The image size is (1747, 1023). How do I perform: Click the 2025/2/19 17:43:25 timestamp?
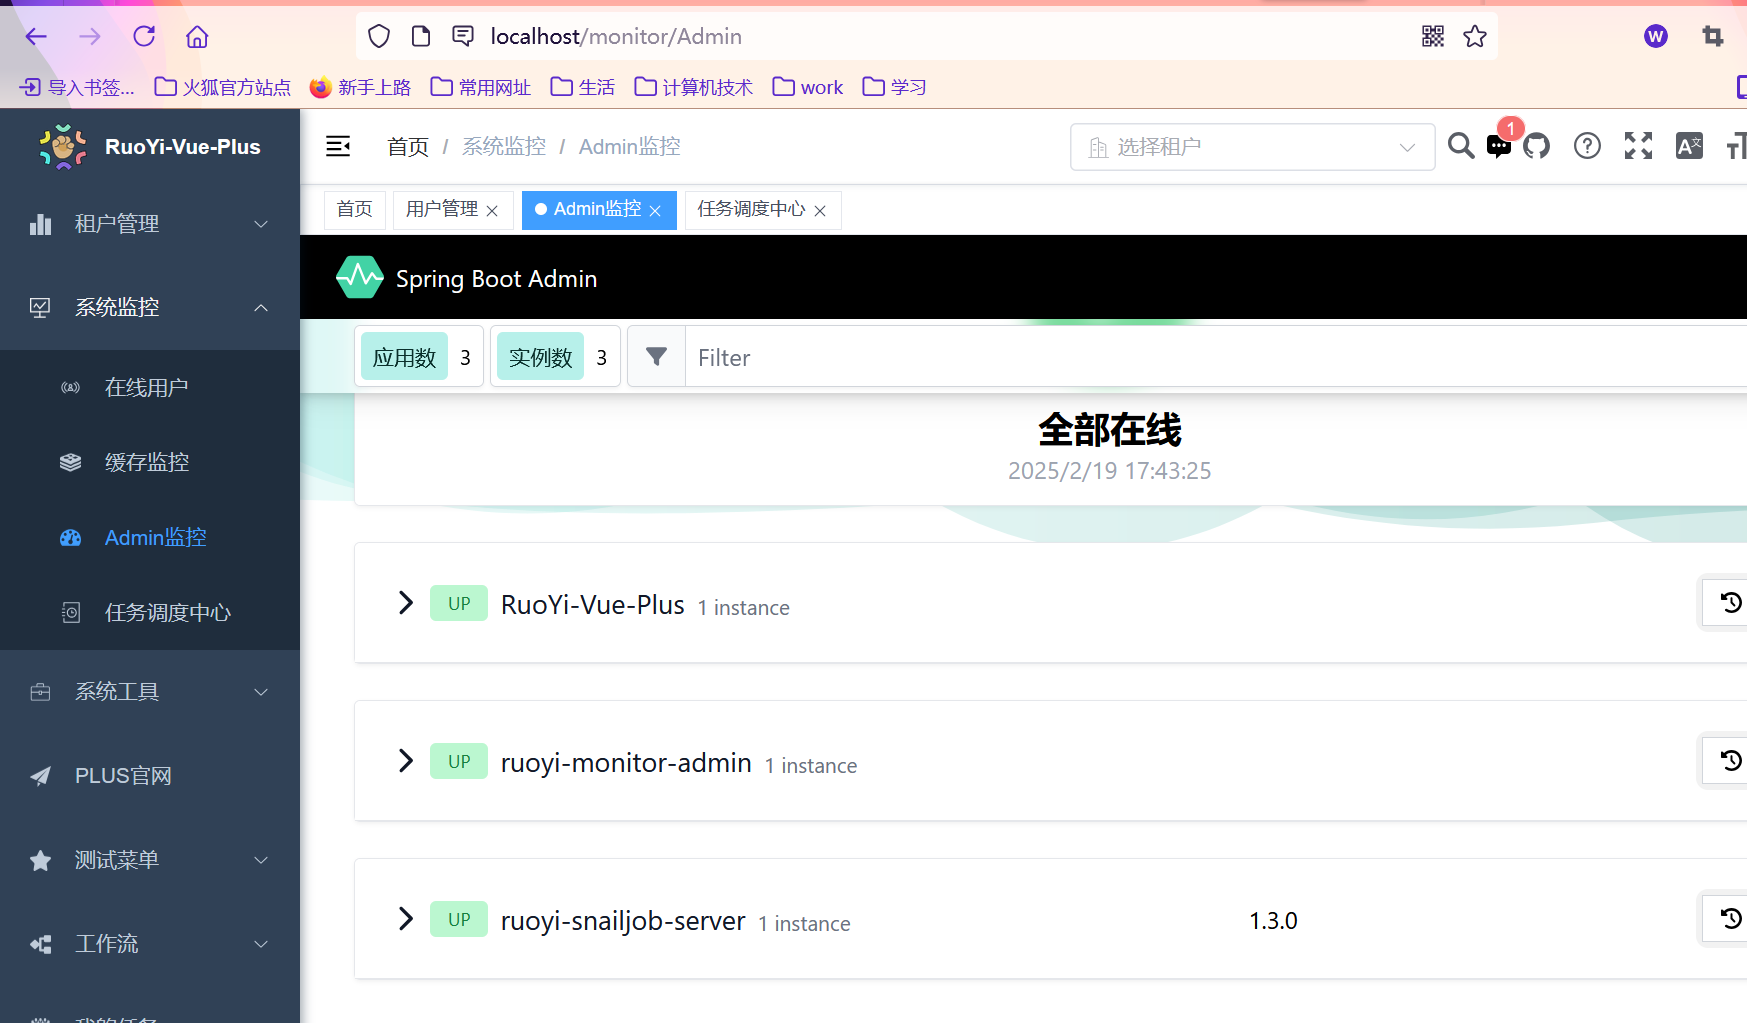(1110, 471)
